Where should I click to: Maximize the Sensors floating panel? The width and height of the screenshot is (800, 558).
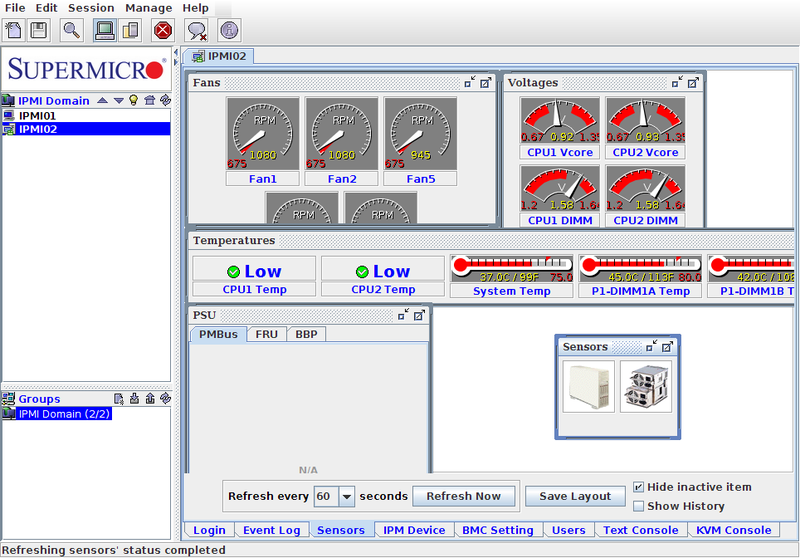(x=667, y=347)
